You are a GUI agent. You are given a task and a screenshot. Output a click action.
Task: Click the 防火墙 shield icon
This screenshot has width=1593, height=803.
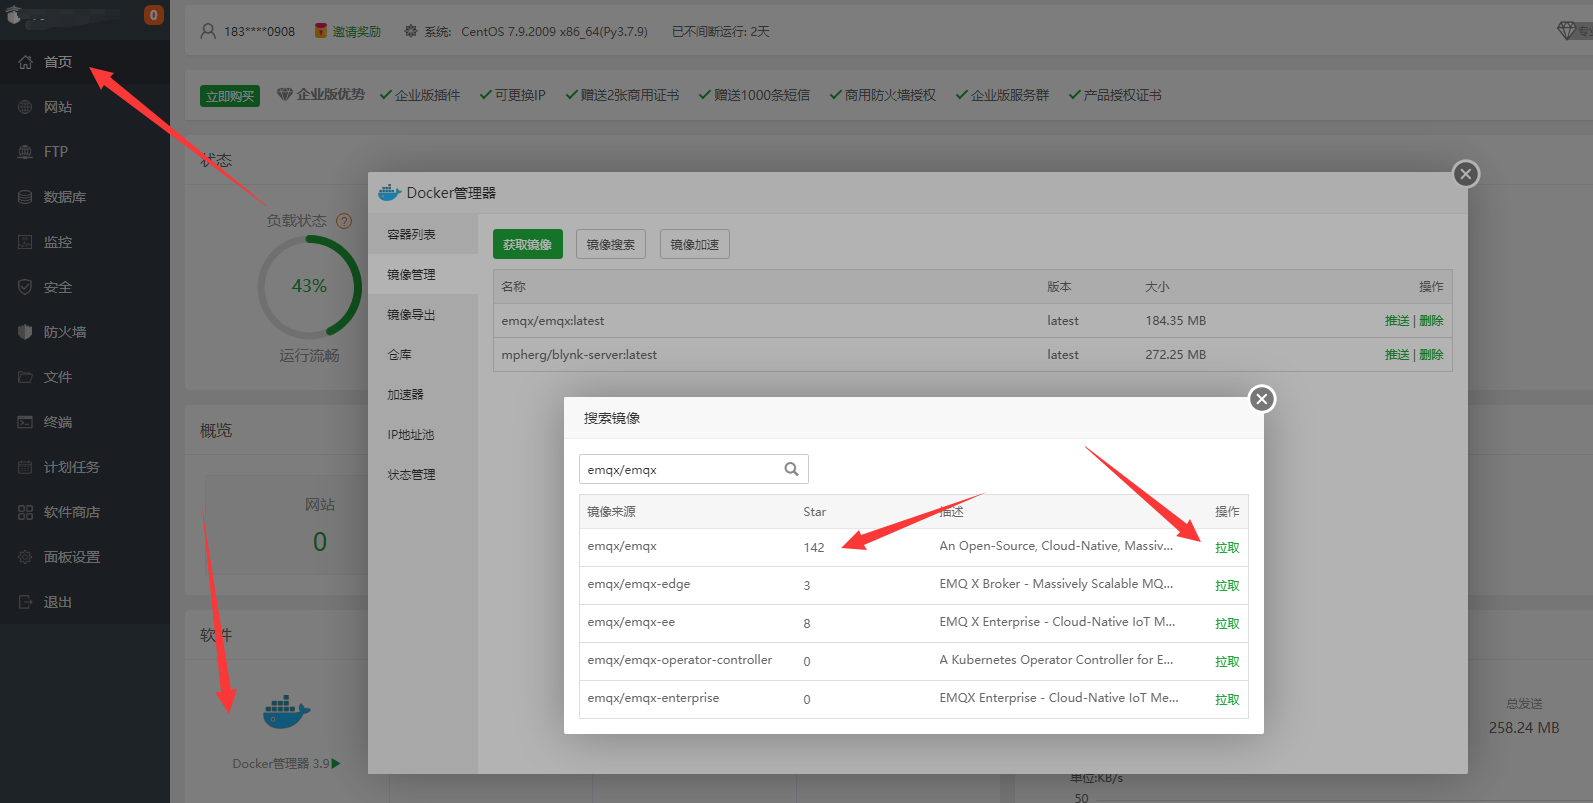tap(25, 332)
